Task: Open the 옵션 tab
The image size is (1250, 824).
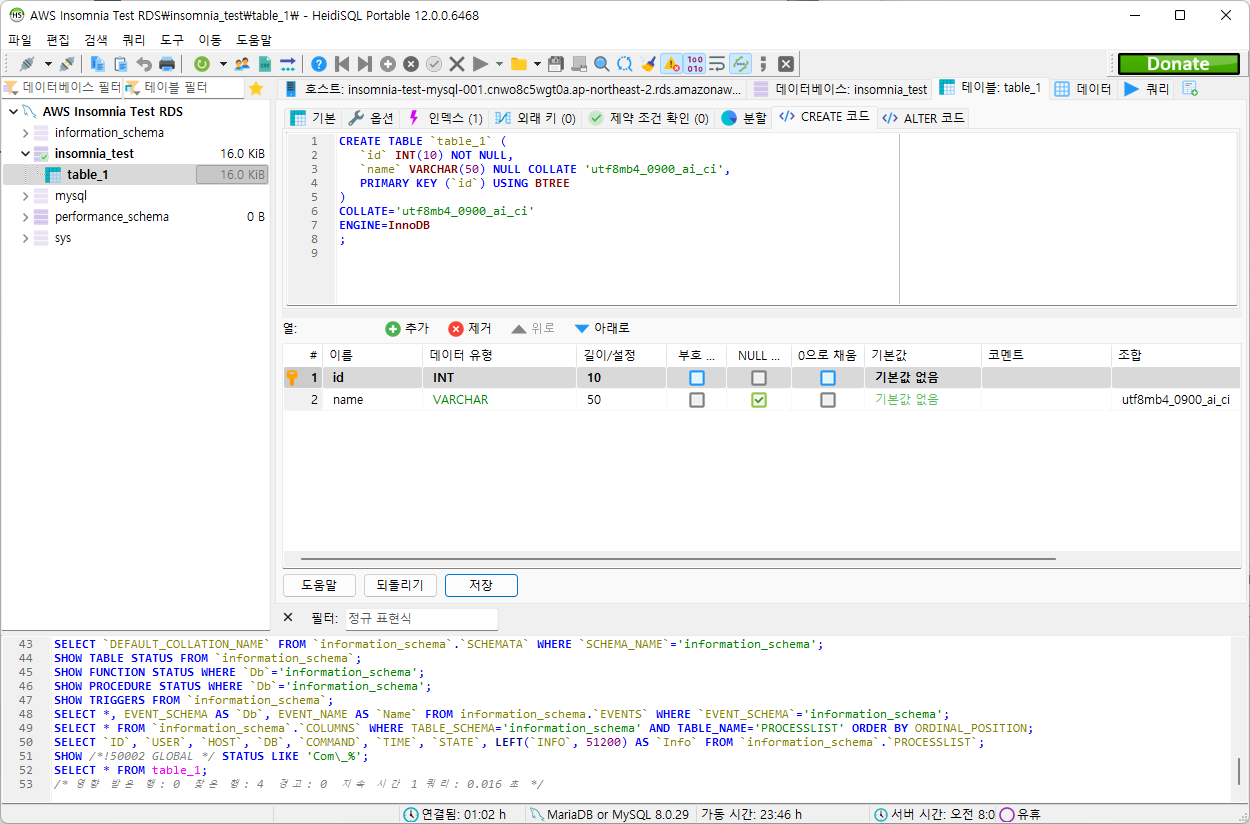Action: tap(371, 118)
